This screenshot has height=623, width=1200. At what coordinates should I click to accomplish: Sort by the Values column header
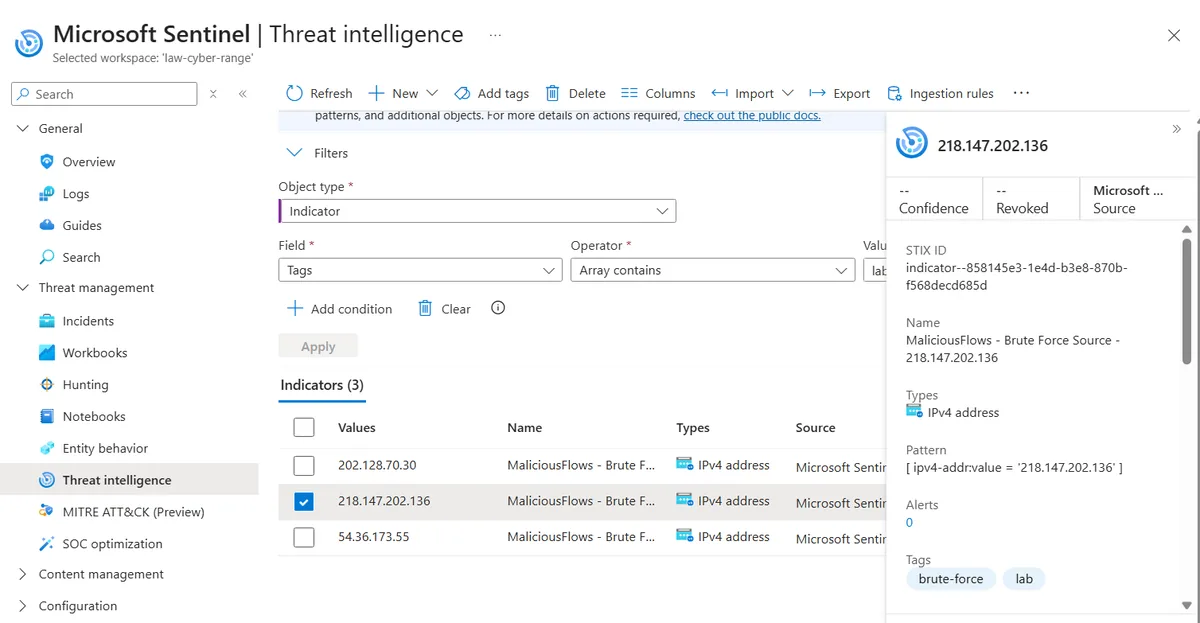357,428
